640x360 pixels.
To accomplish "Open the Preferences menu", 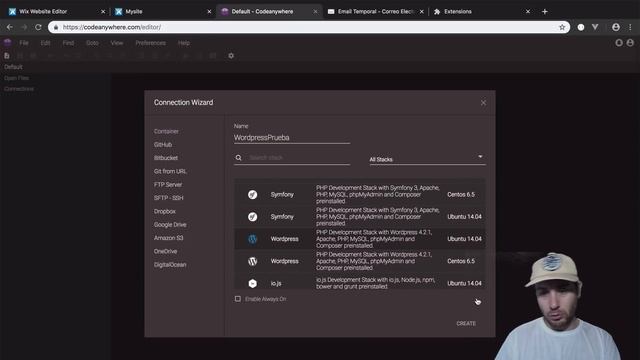I will tap(151, 43).
